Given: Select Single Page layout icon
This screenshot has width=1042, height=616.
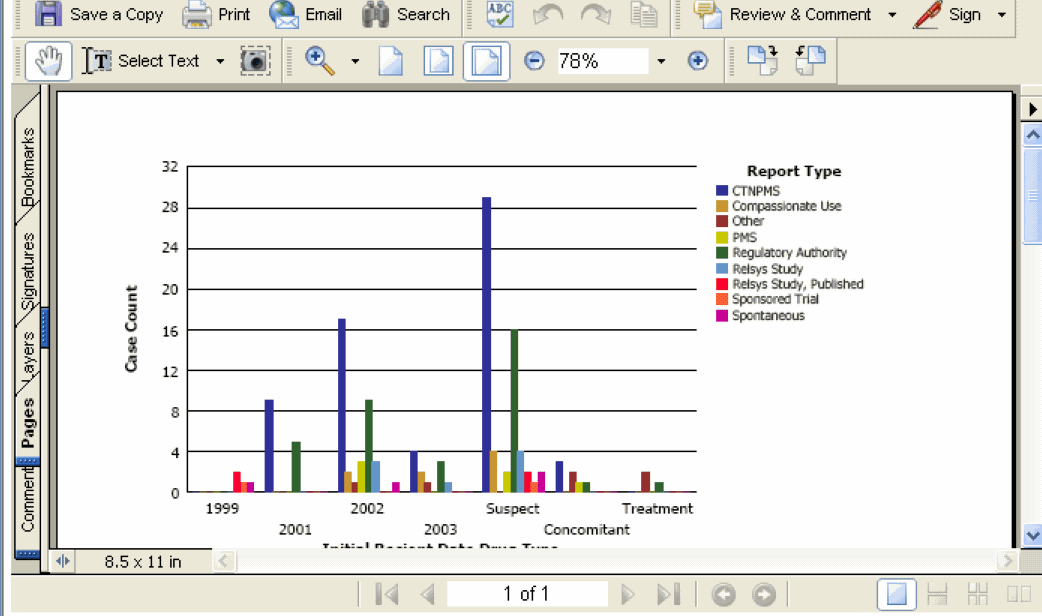Looking at the screenshot, I should pyautogui.click(x=896, y=594).
